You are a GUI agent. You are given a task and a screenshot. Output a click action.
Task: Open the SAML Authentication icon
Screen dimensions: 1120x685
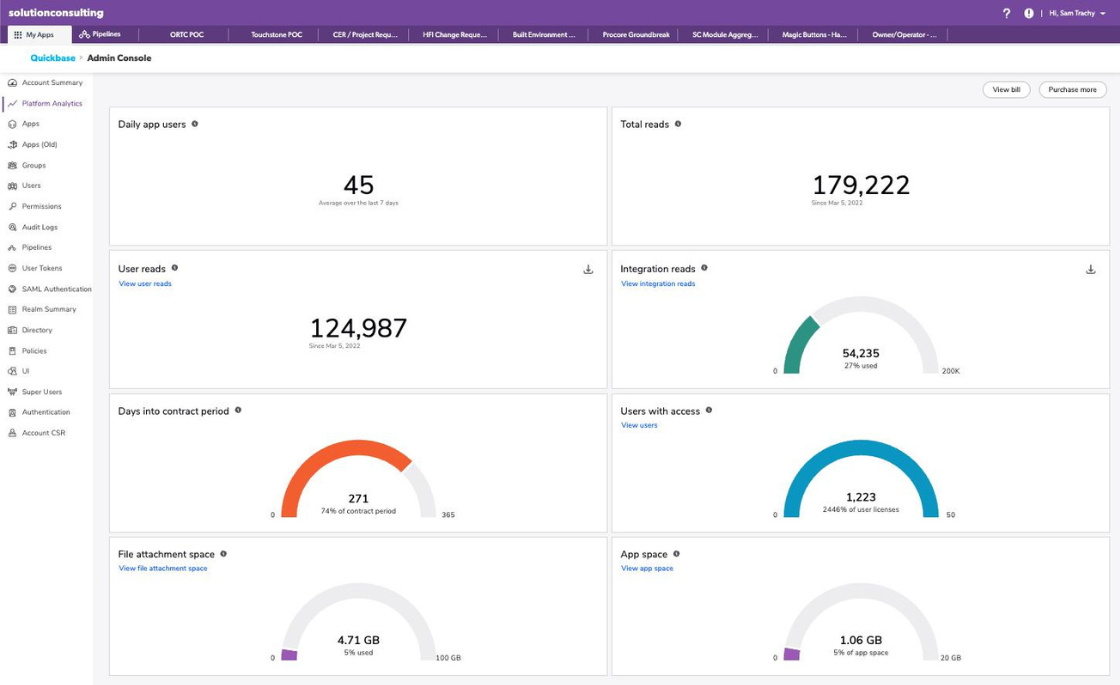click(12, 289)
